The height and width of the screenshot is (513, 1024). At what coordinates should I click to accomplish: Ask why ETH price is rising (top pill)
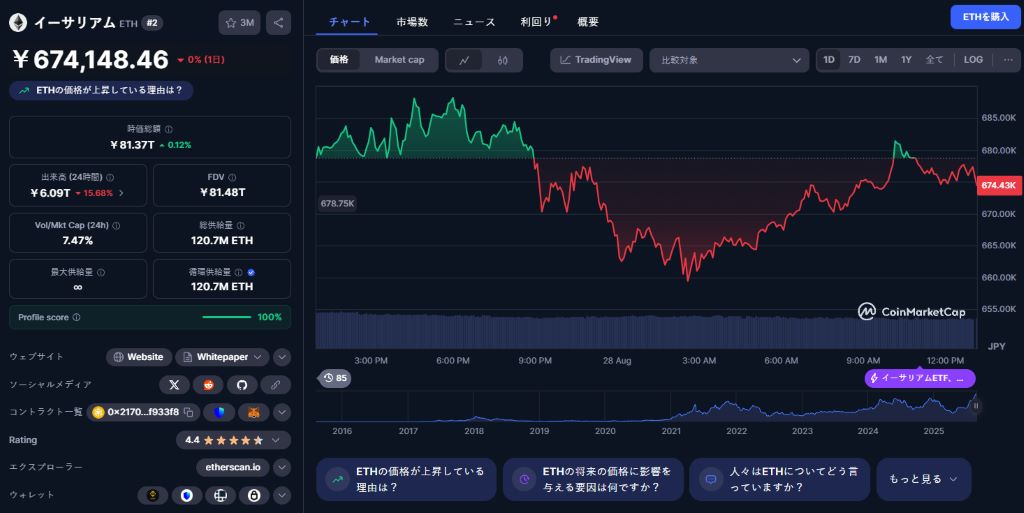pos(101,90)
